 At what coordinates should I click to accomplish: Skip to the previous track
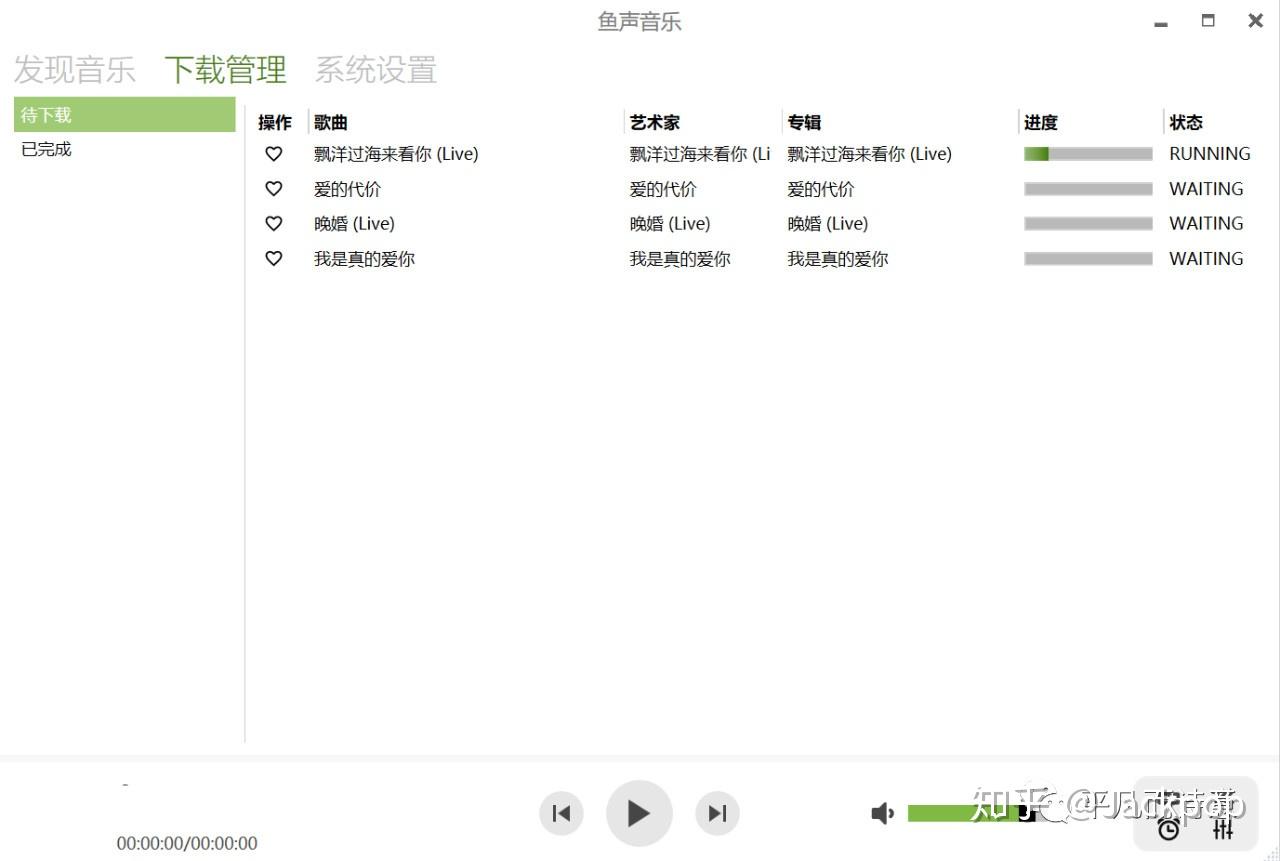tap(561, 813)
